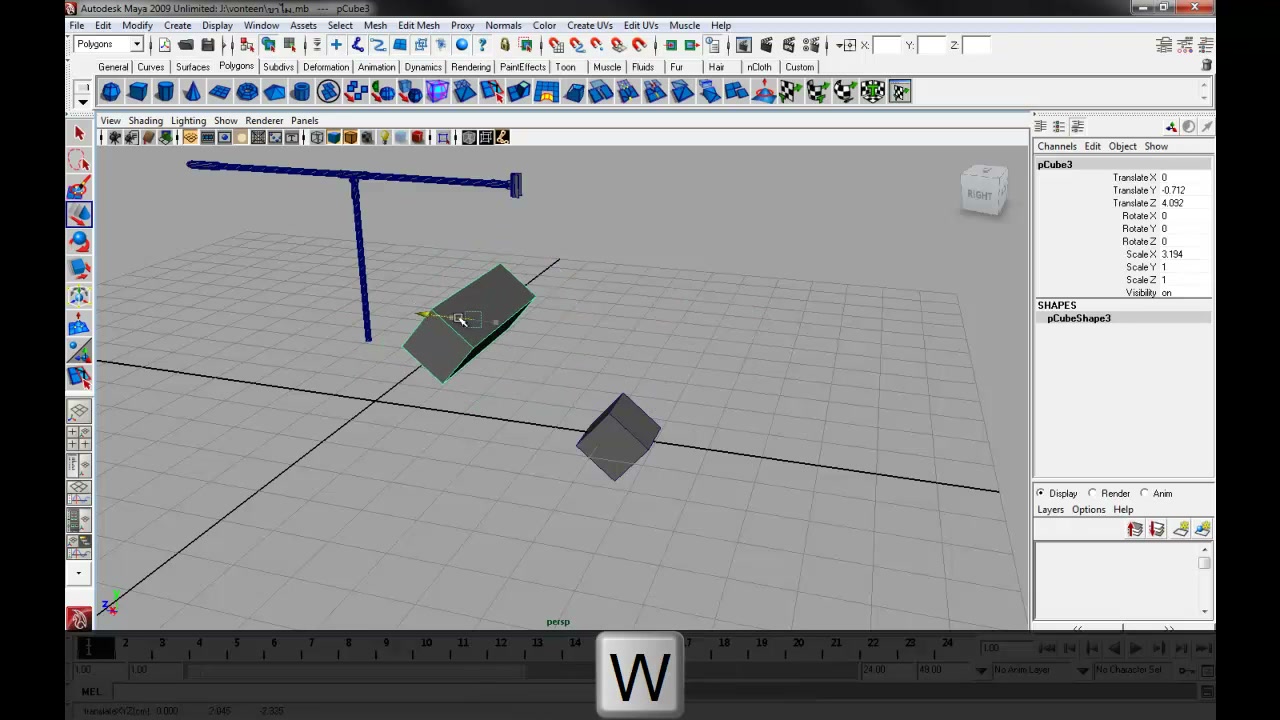Open the Create UVs menu
This screenshot has height=720, width=1280.
[x=590, y=25]
